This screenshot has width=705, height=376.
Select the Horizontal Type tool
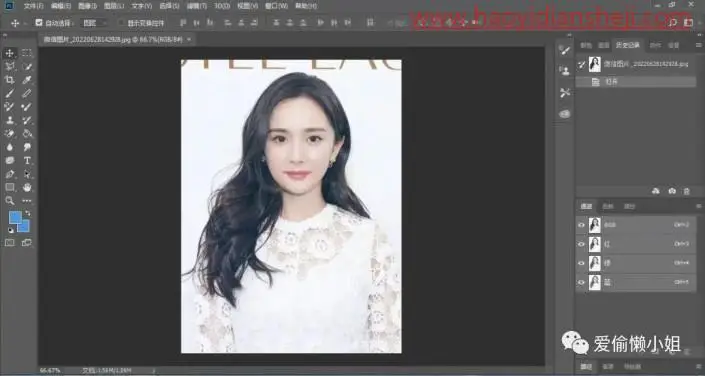click(x=27, y=161)
